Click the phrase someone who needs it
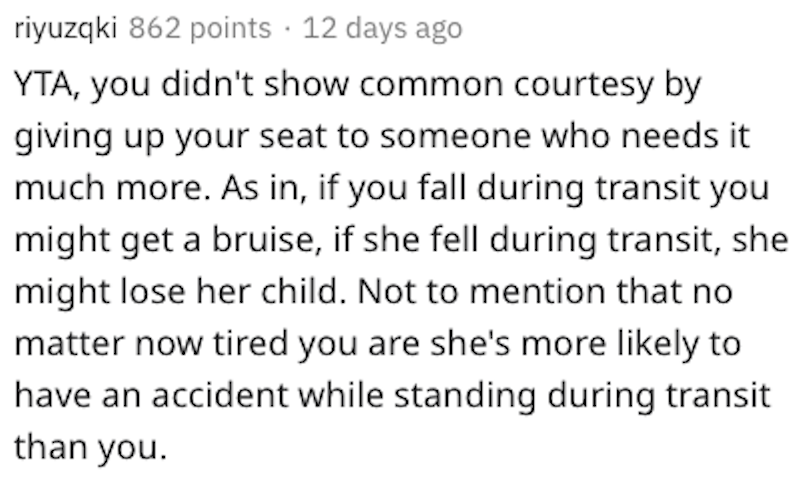The width and height of the screenshot is (800, 487). 564,137
